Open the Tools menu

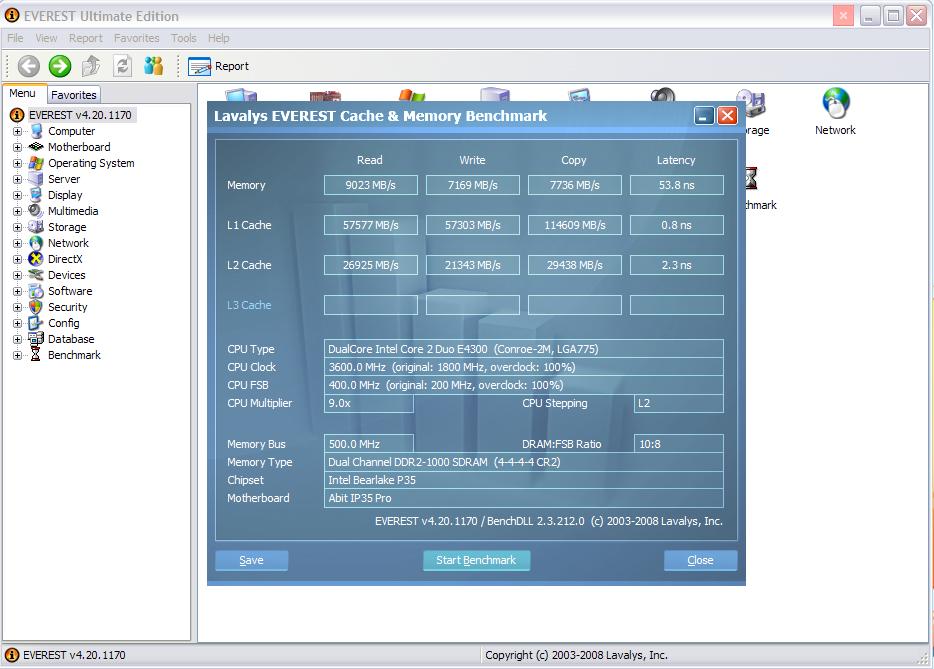tap(183, 38)
